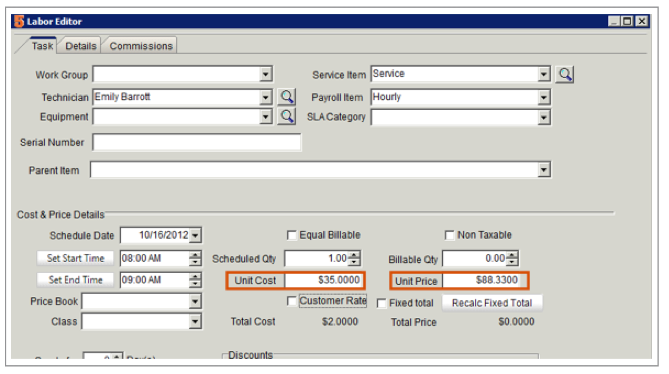Click the Equipment lookup magnifier icon
Screen dimensions: 669x374
[286, 116]
